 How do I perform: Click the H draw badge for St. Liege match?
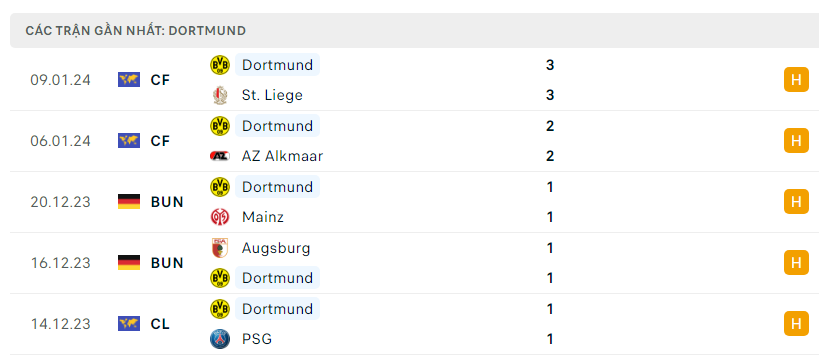796,80
